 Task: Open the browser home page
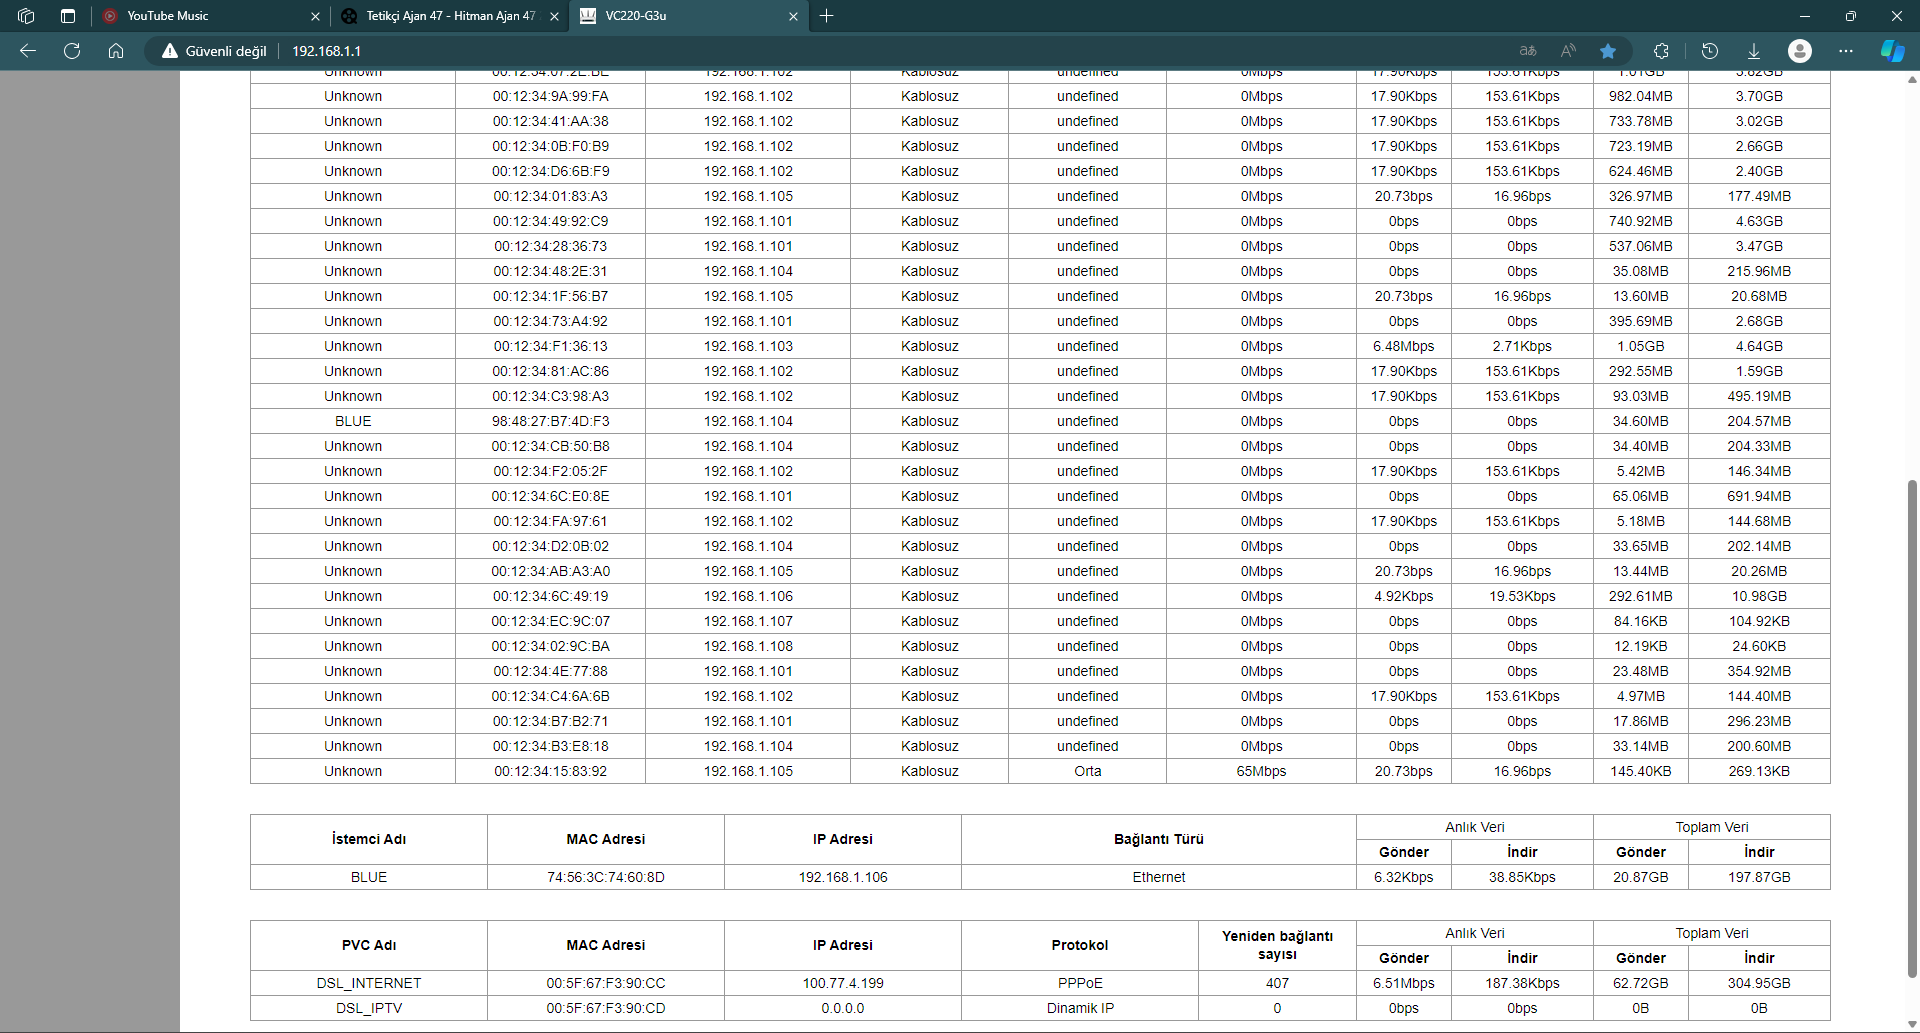[x=116, y=51]
